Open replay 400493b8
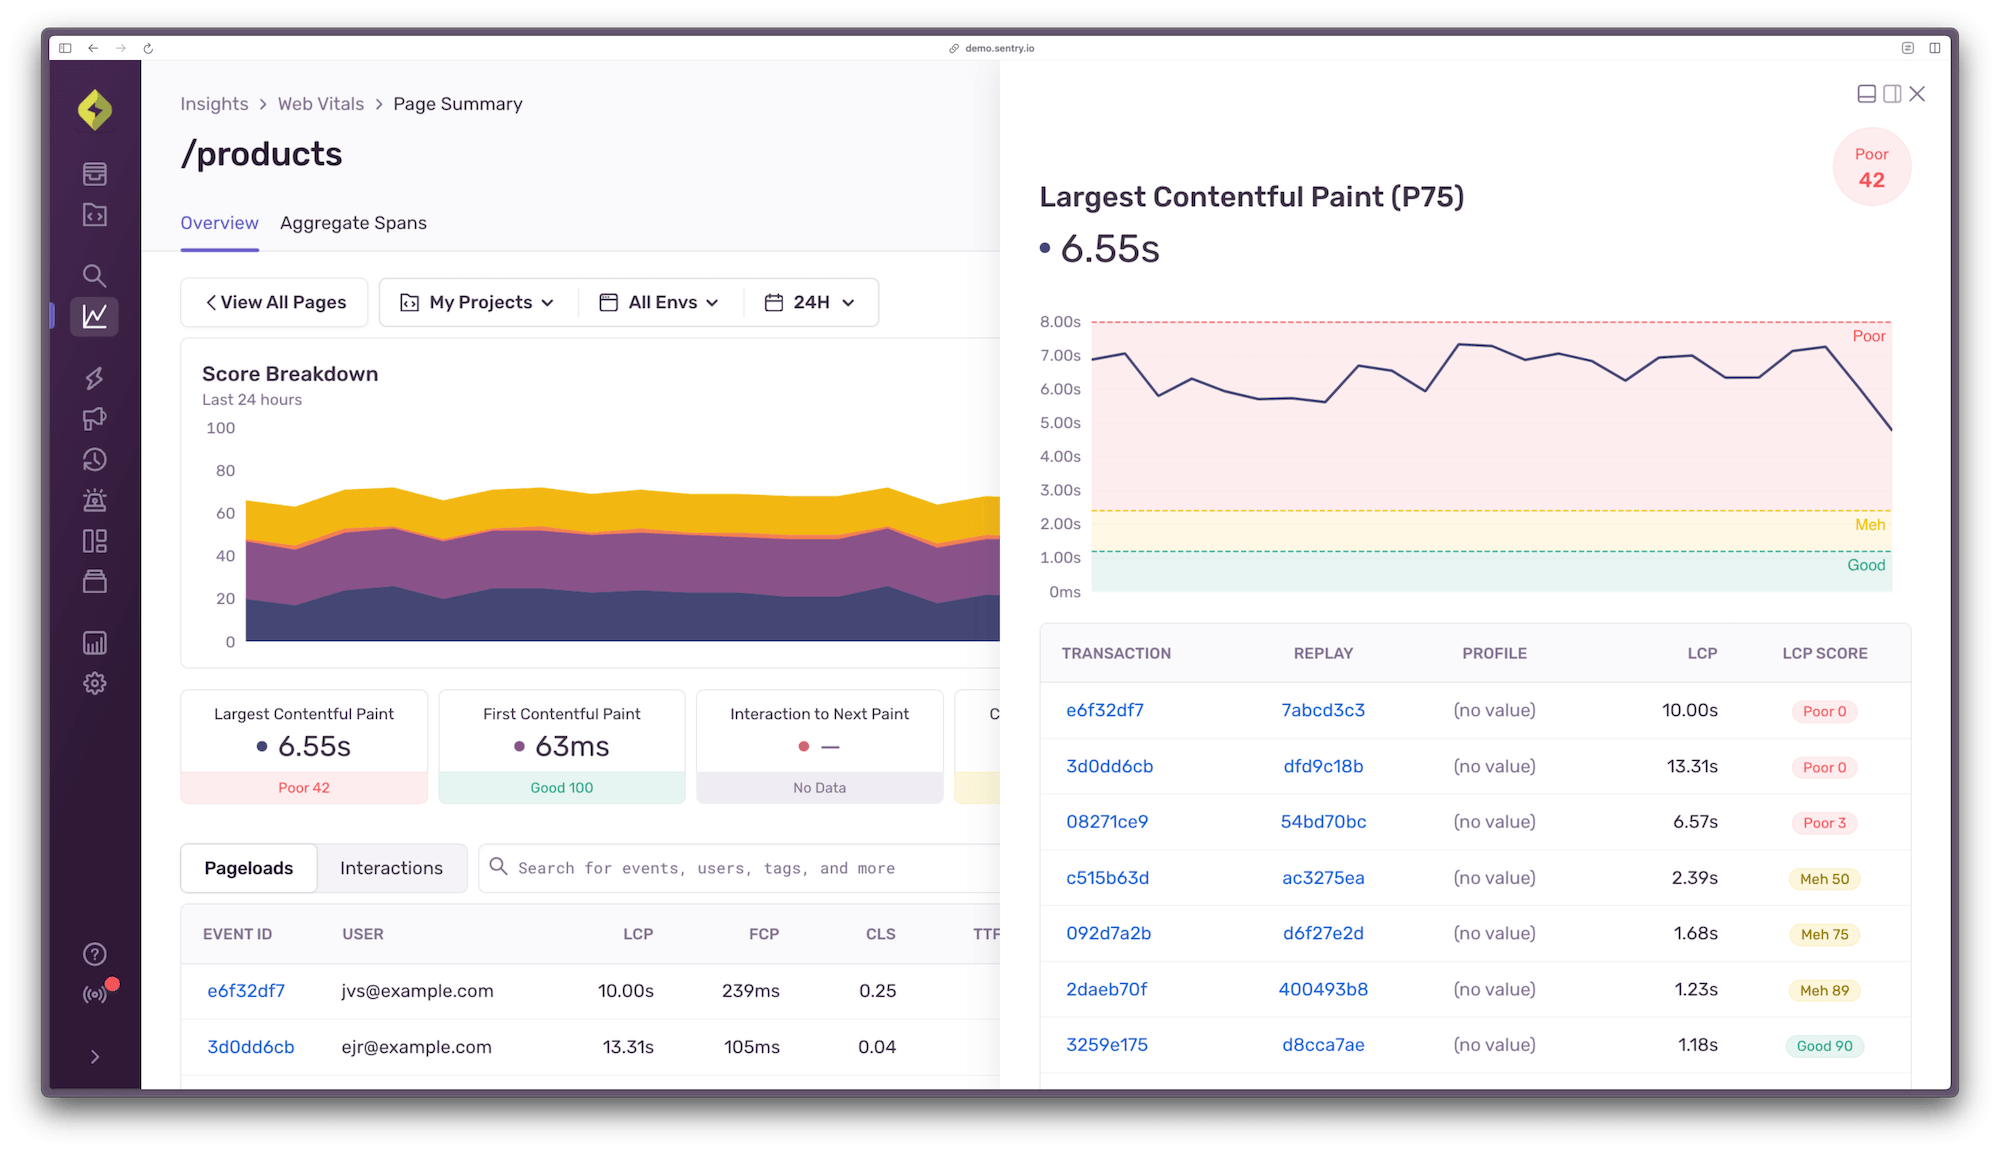2000x1152 pixels. [1323, 989]
